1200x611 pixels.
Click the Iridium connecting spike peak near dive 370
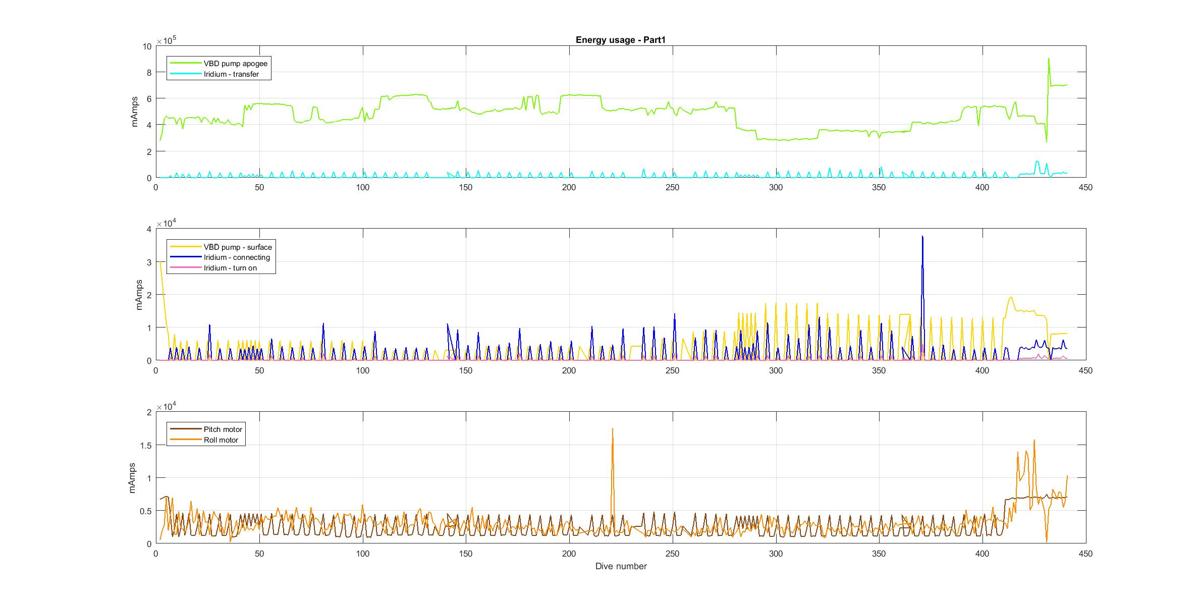(x=922, y=237)
